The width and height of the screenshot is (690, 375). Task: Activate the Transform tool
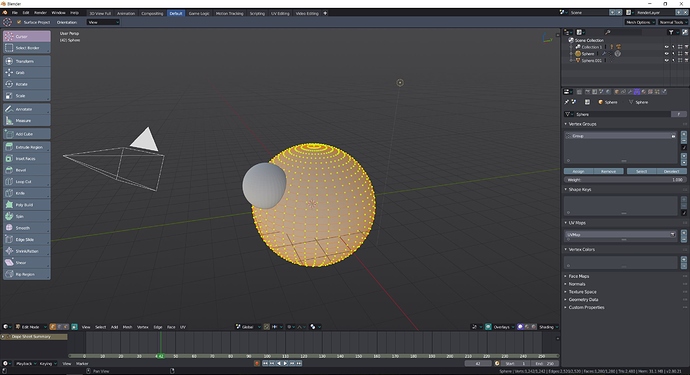27,61
